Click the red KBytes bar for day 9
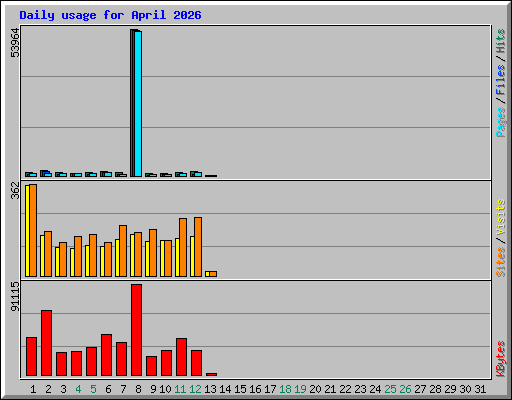512x400 pixels. [x=151, y=366]
